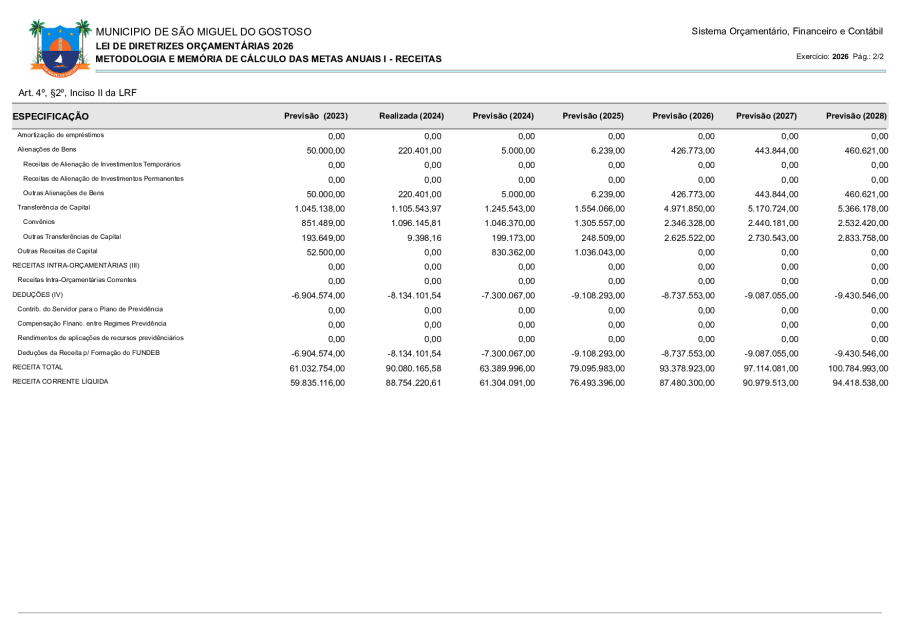Click the Pág.: 2/2 page indicator
900x637 pixels.
pyautogui.click(x=868, y=57)
